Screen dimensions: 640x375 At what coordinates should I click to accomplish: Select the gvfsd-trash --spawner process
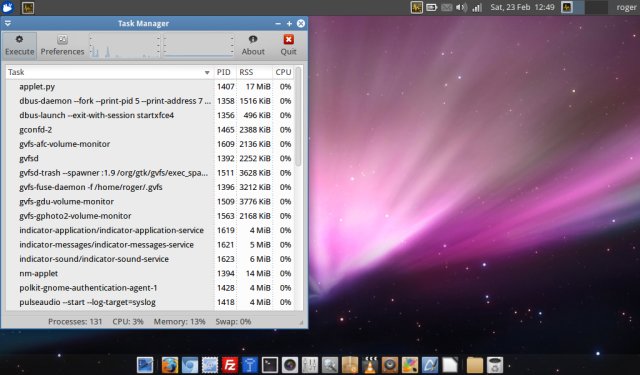pos(150,173)
